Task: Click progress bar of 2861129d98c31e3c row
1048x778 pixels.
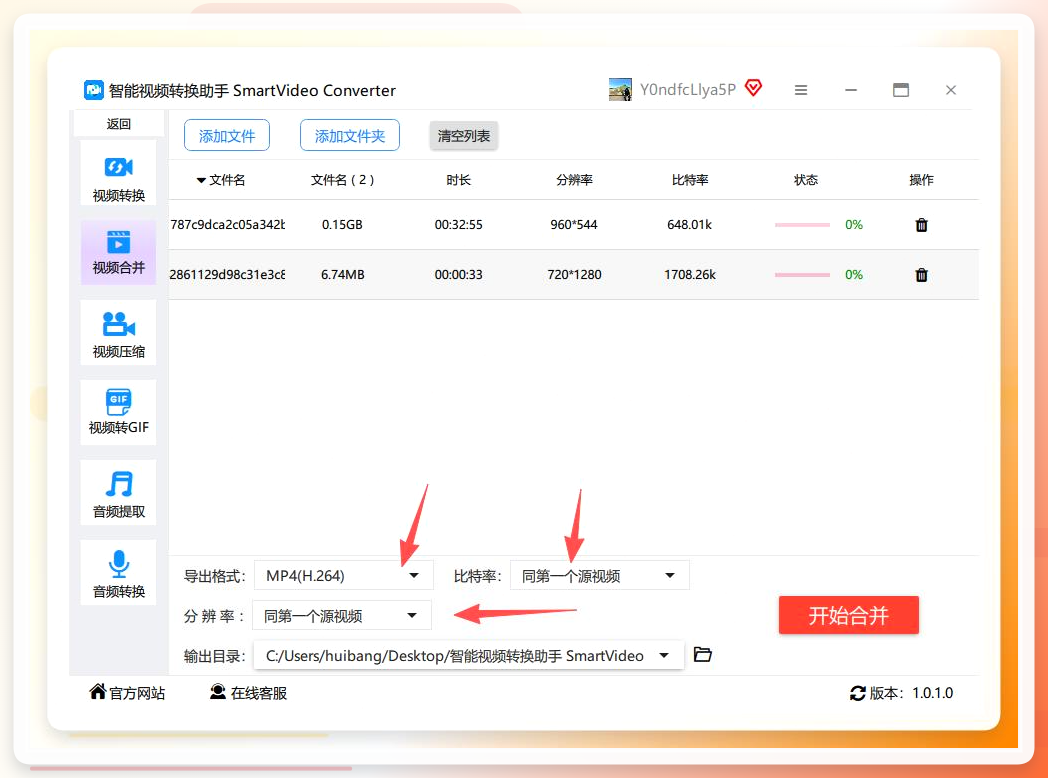Action: (802, 275)
